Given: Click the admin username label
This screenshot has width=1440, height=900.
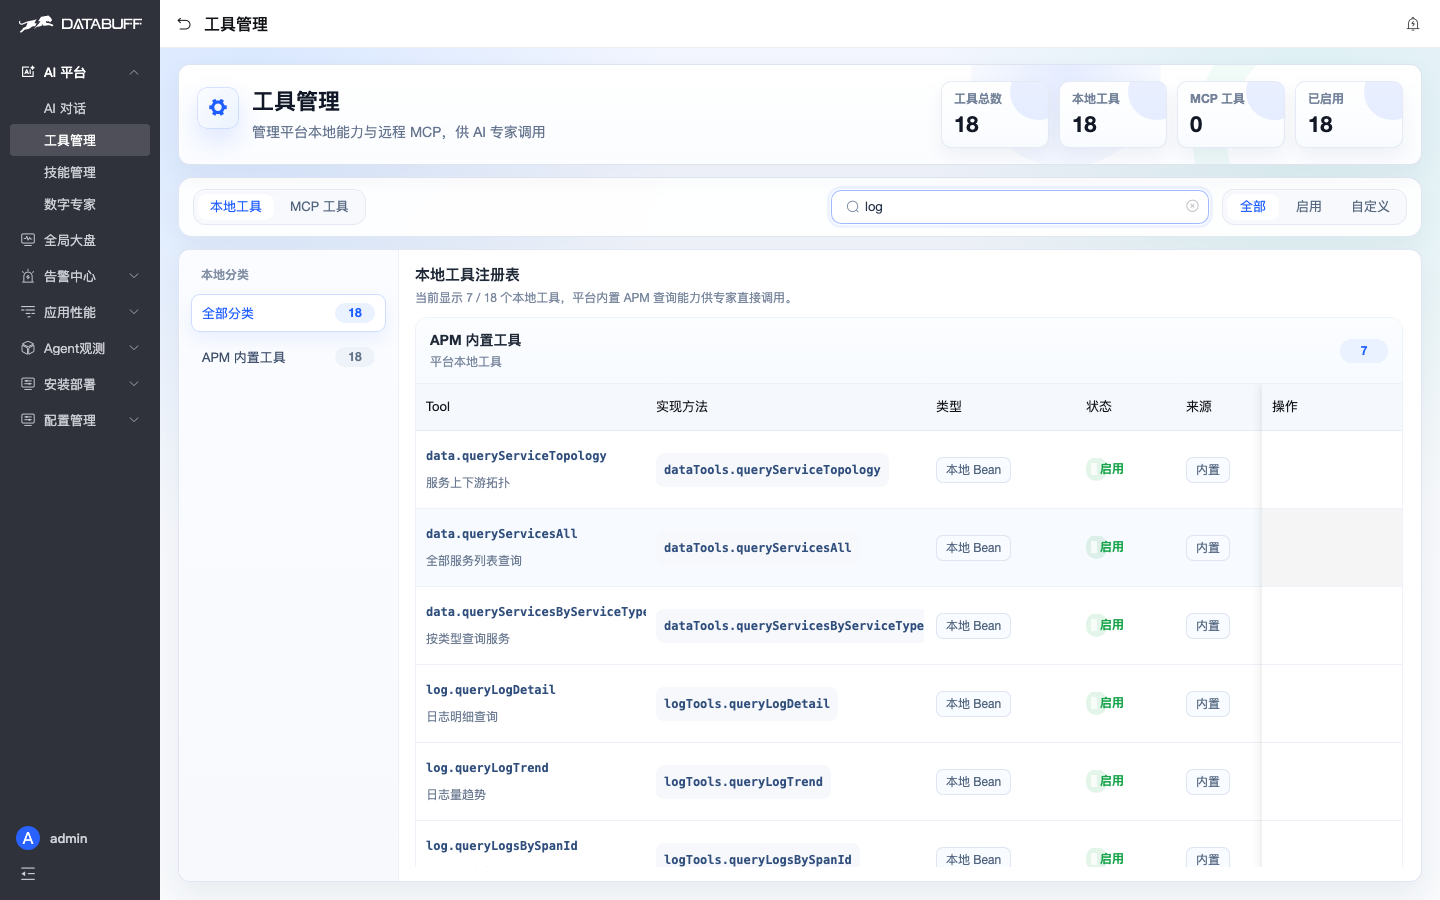Looking at the screenshot, I should (69, 838).
